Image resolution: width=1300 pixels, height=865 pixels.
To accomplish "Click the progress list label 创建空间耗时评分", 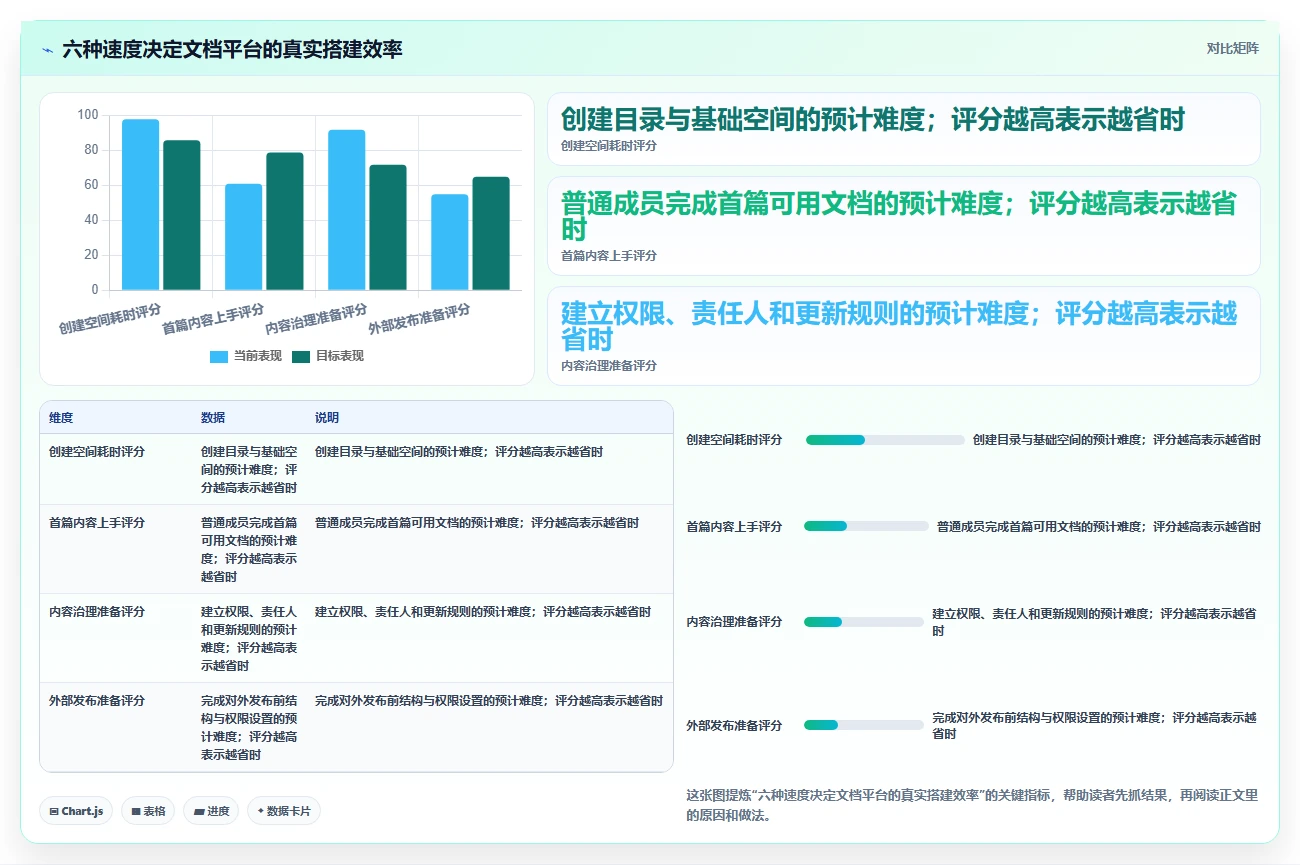I will [x=734, y=440].
